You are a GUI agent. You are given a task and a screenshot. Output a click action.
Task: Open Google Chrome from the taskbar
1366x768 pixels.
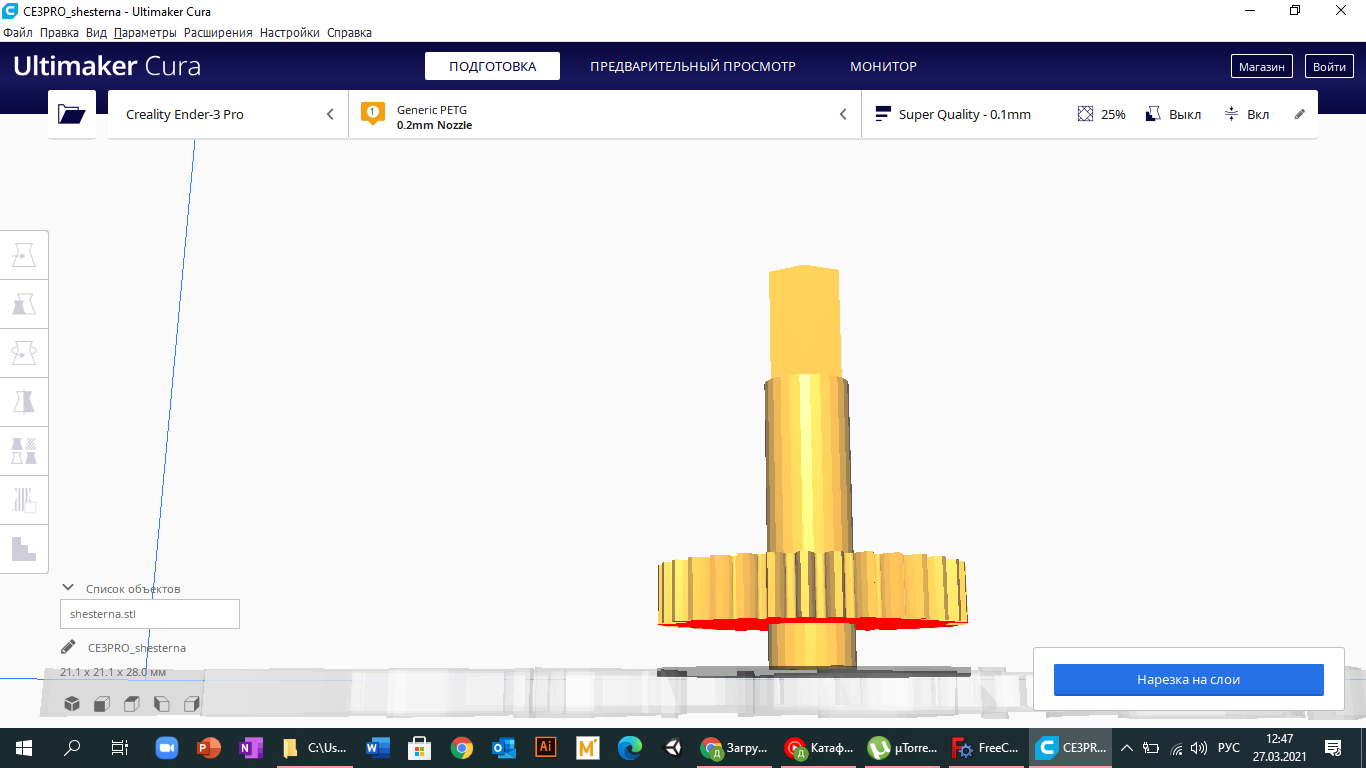coord(461,747)
